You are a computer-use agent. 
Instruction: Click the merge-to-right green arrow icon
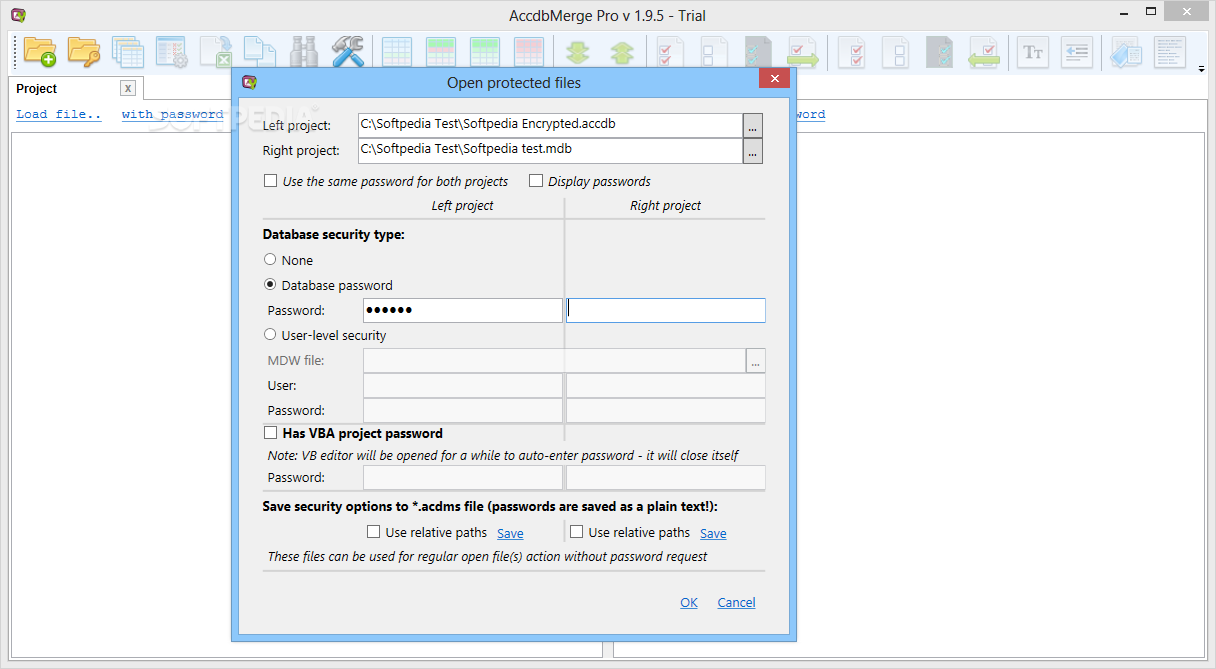tap(803, 51)
